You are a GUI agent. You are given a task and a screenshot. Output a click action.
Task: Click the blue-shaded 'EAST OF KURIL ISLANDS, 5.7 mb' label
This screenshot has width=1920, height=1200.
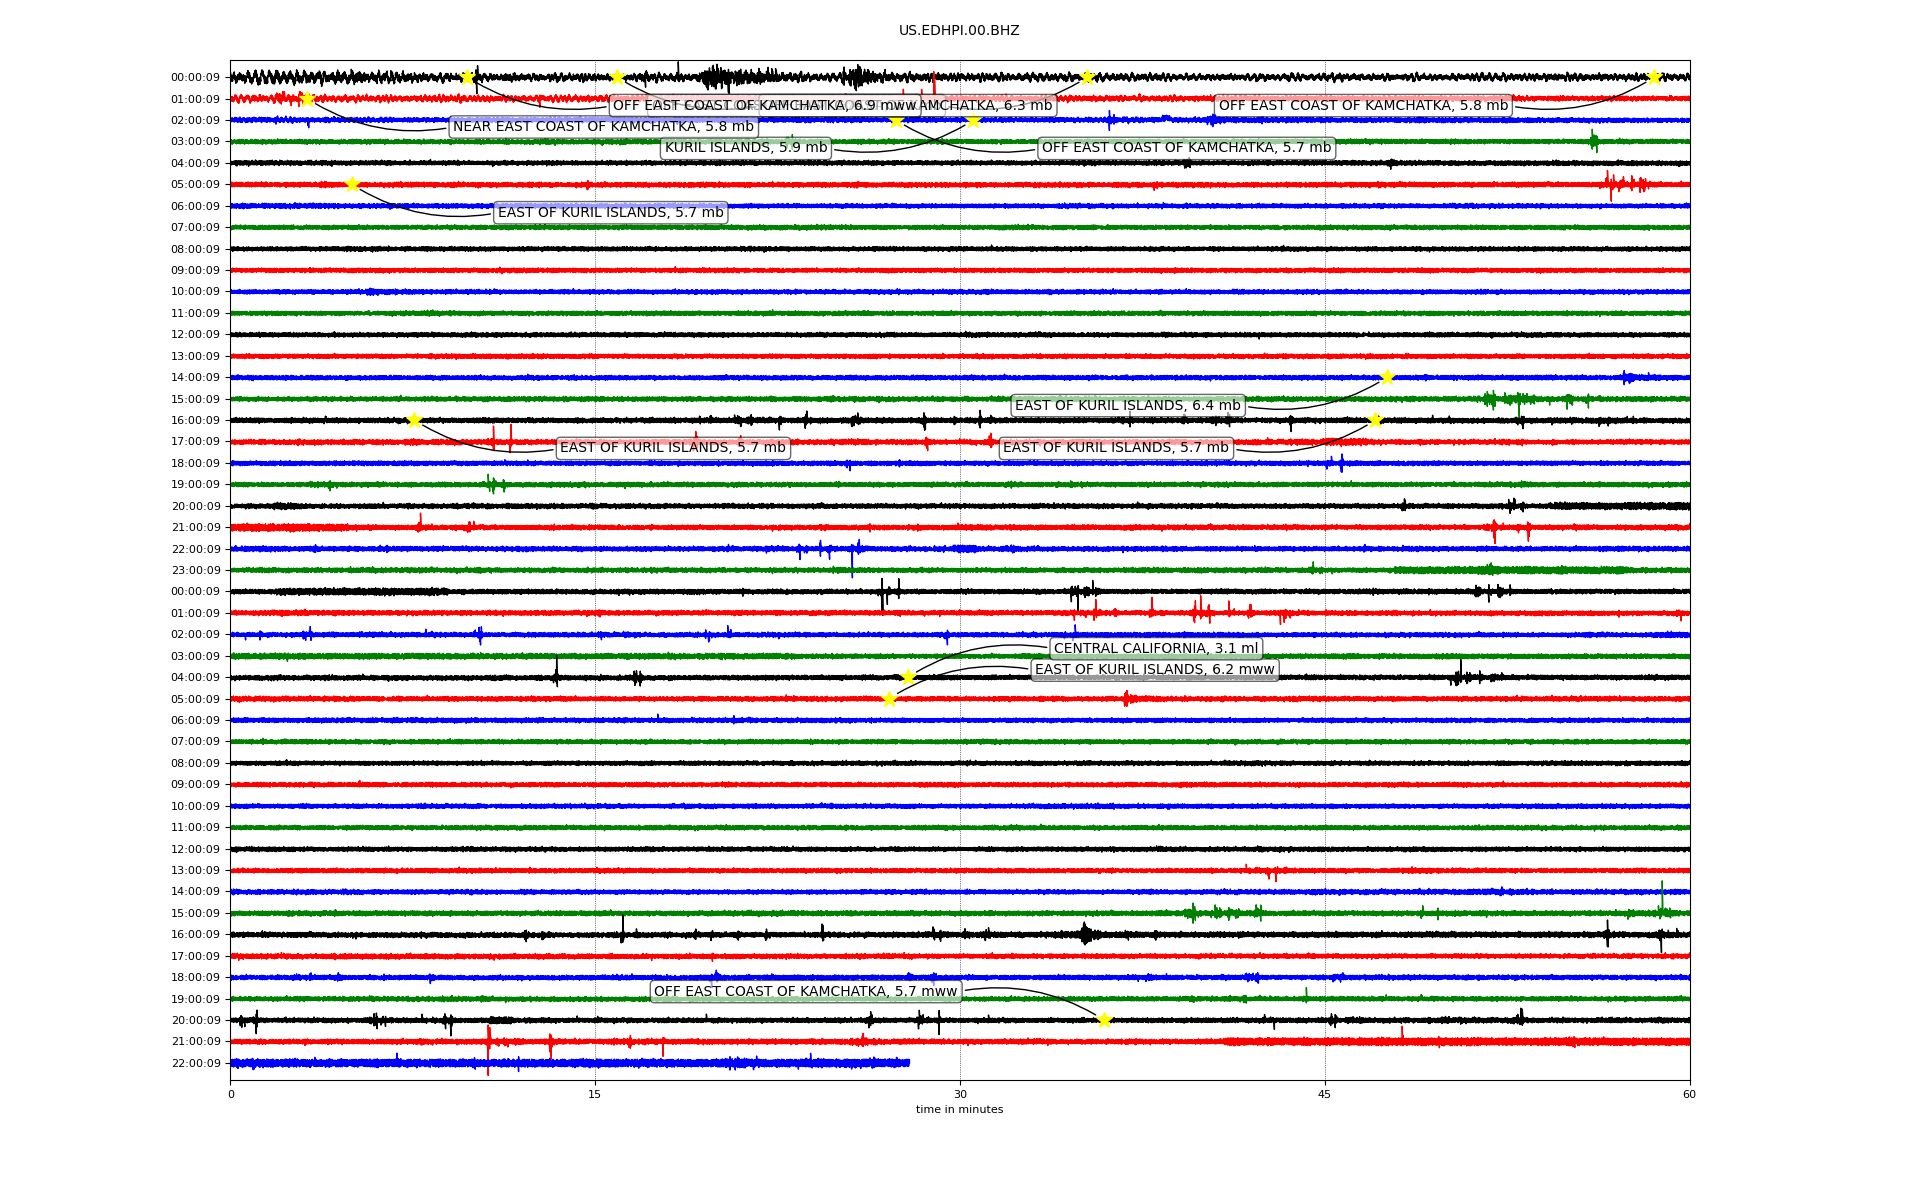click(610, 213)
